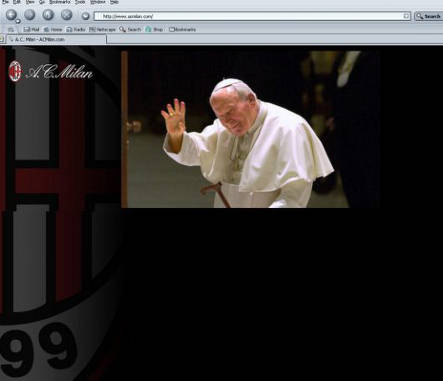Go Home via personal toolbar Home button
This screenshot has height=381, width=443.
53,29
